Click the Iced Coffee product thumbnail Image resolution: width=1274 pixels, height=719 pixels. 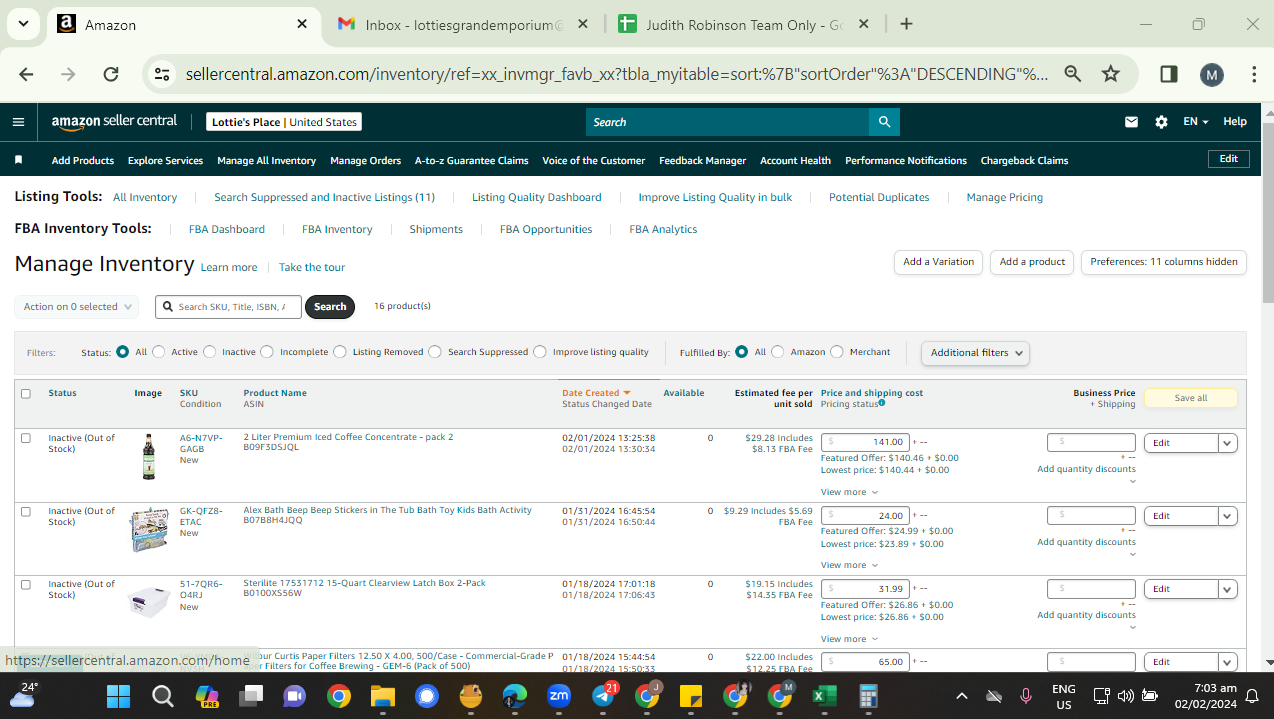[149, 456]
